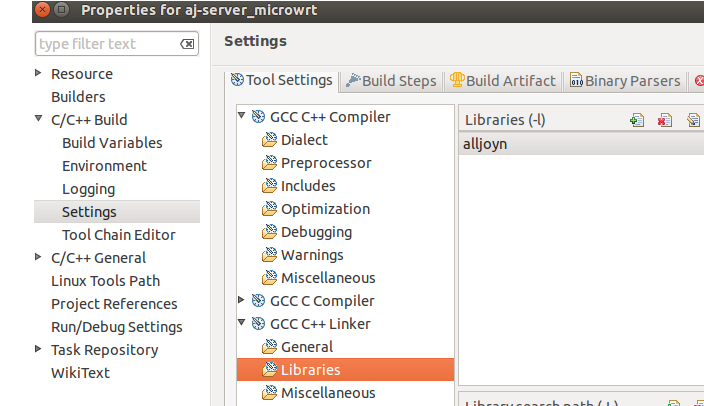Image resolution: width=704 pixels, height=406 pixels.
Task: Delete selected library icon with red X
Action: pos(665,120)
